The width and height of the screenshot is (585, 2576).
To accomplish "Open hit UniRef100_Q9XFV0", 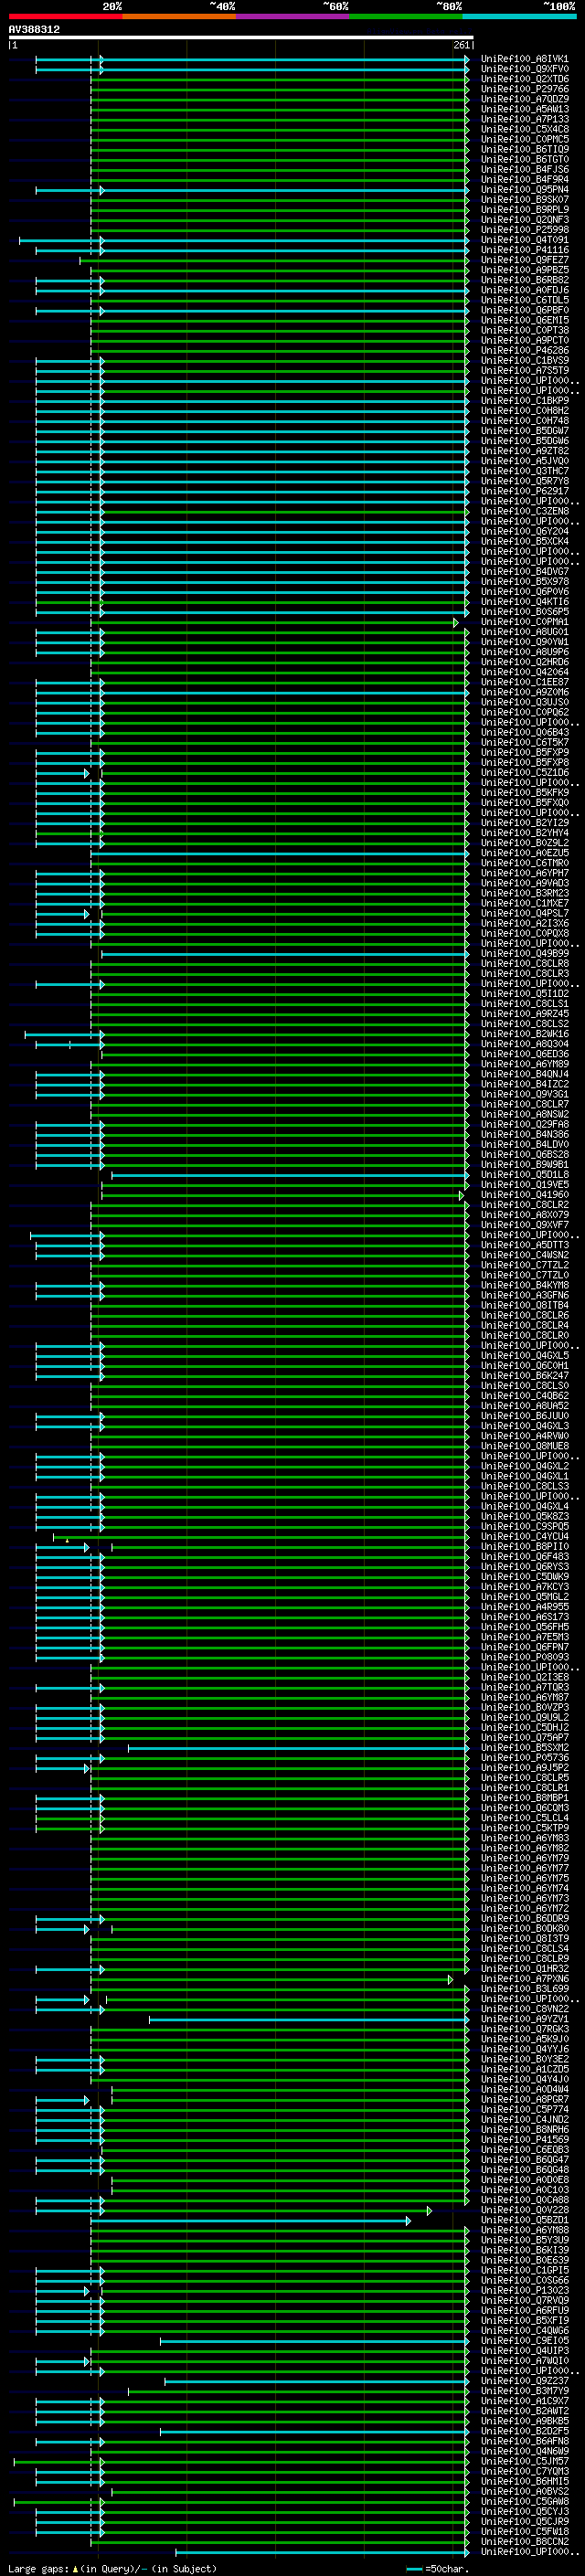I will tap(524, 69).
